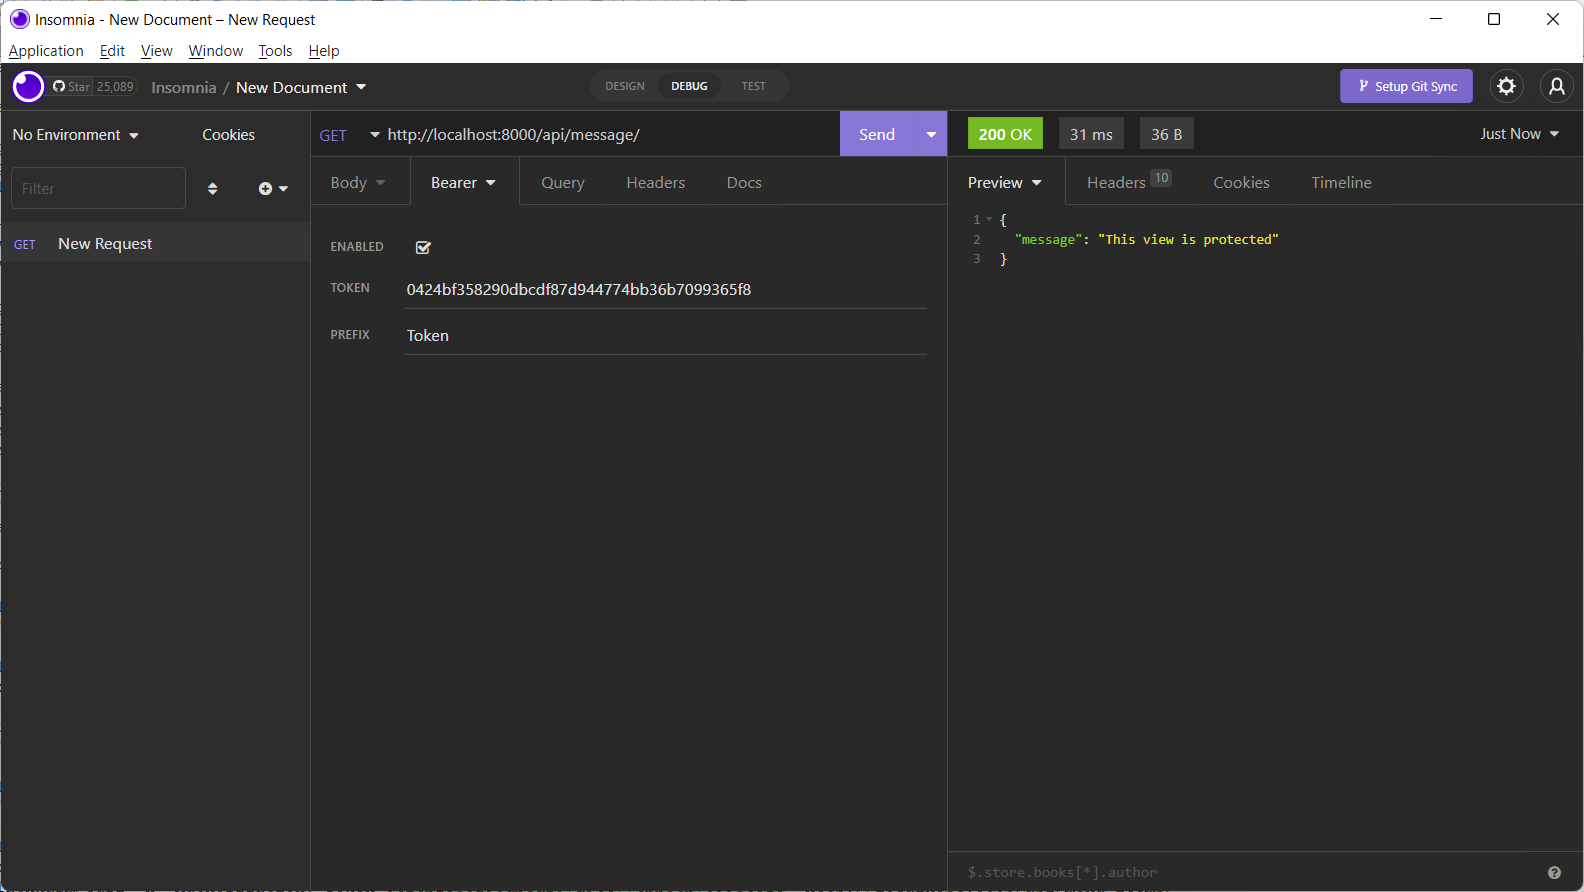Send the request with Send button
This screenshot has height=892, width=1584.
pyautogui.click(x=877, y=135)
